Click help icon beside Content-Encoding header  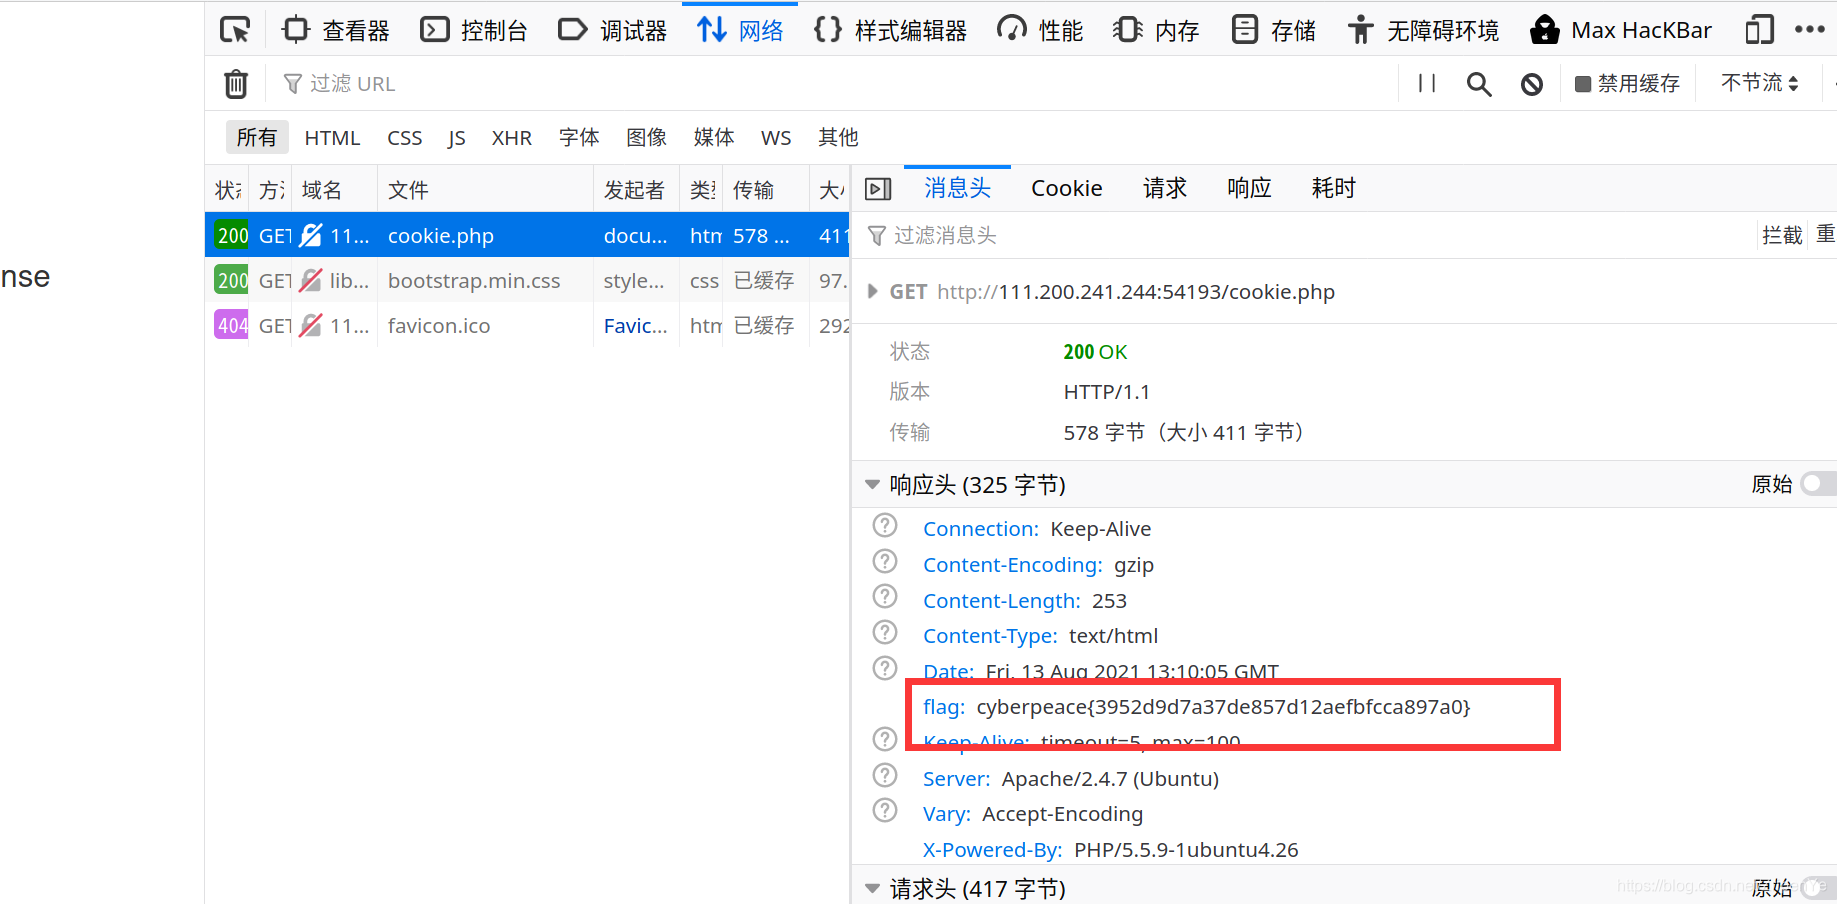pyautogui.click(x=885, y=561)
